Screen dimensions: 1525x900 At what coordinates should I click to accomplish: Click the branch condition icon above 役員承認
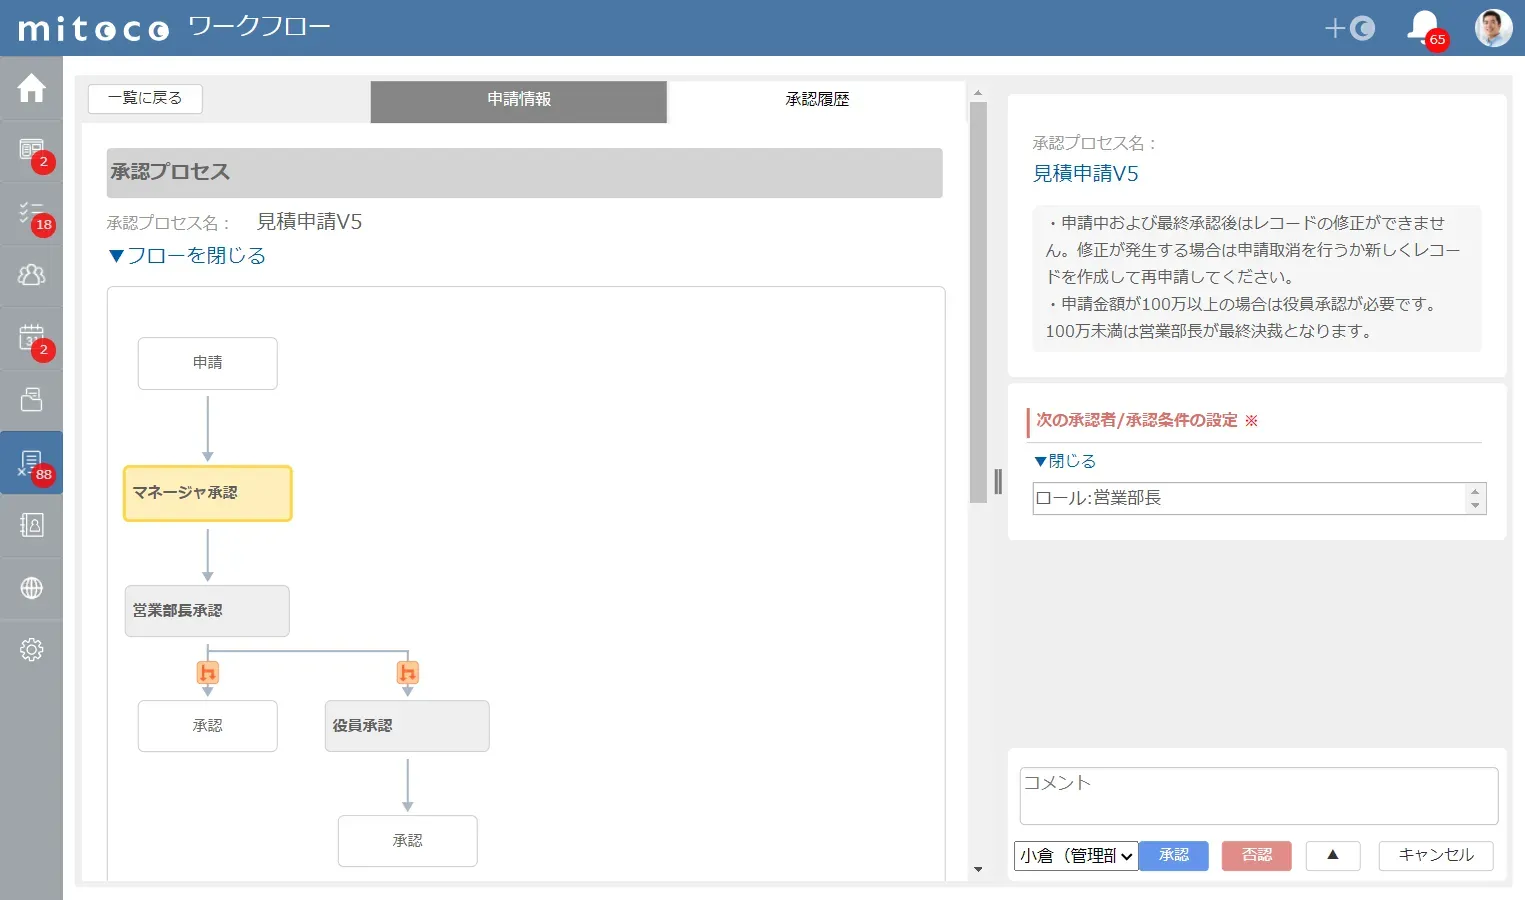click(408, 673)
